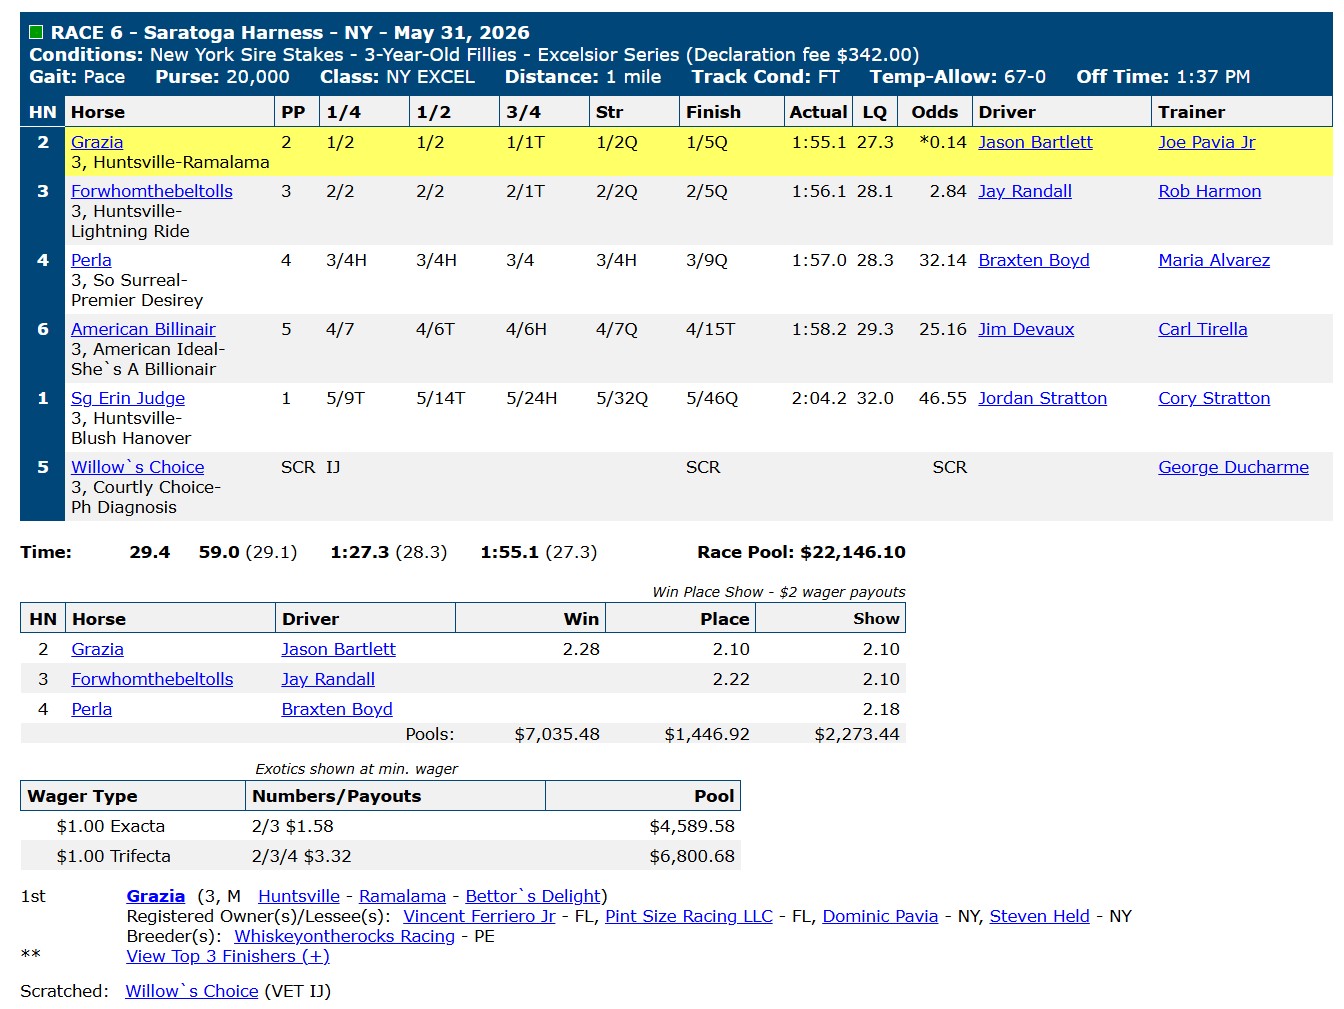Click Jay Randall in the payout table
1344x1009 pixels.
[x=328, y=679]
